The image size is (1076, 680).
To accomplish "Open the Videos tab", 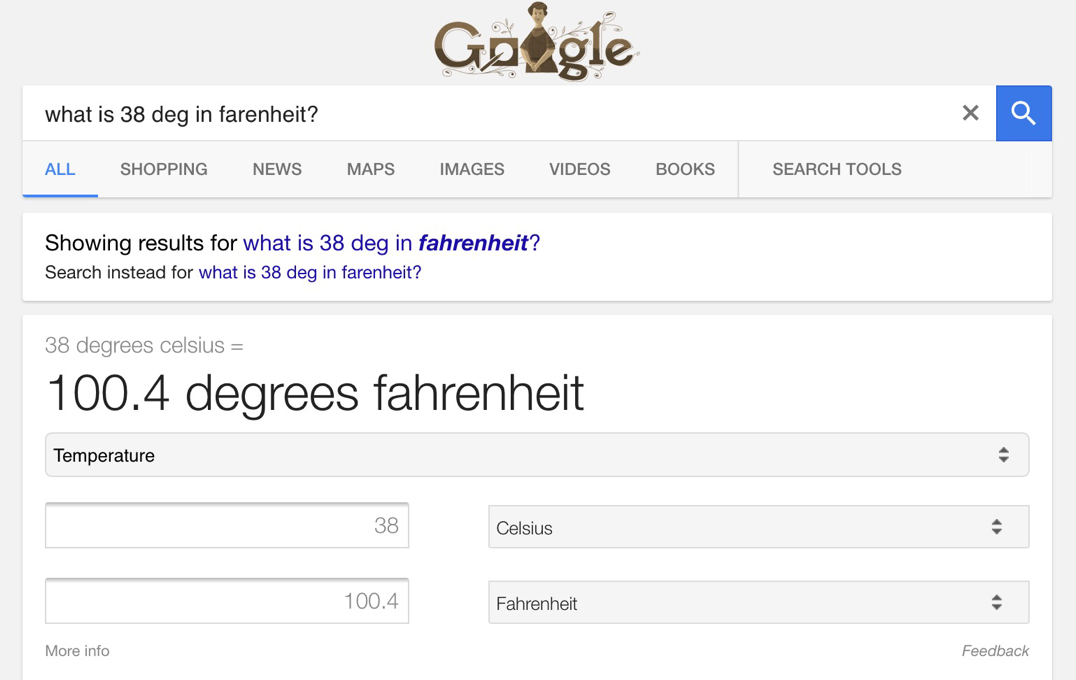I will pyautogui.click(x=579, y=169).
